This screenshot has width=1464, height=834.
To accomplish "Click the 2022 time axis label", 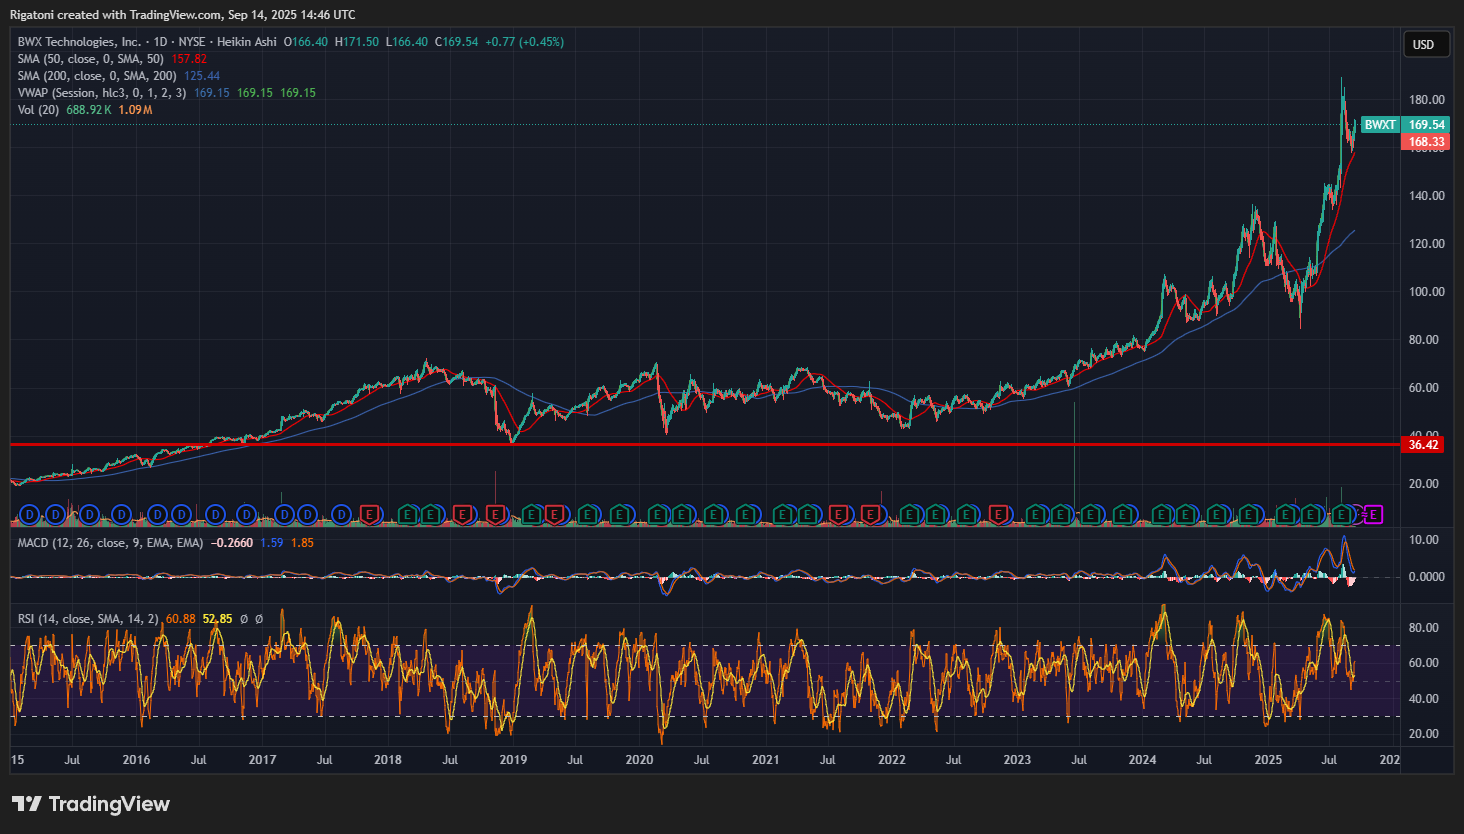I will [891, 760].
